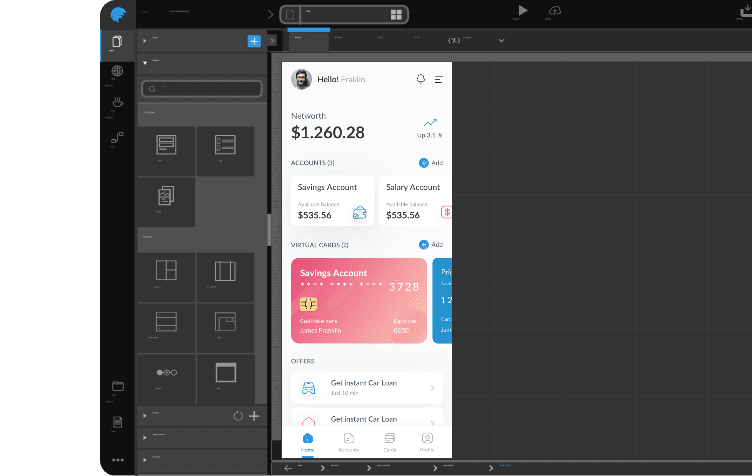Image resolution: width=752 pixels, height=476 pixels.
Task: Click the blue plus add button
Action: point(254,41)
